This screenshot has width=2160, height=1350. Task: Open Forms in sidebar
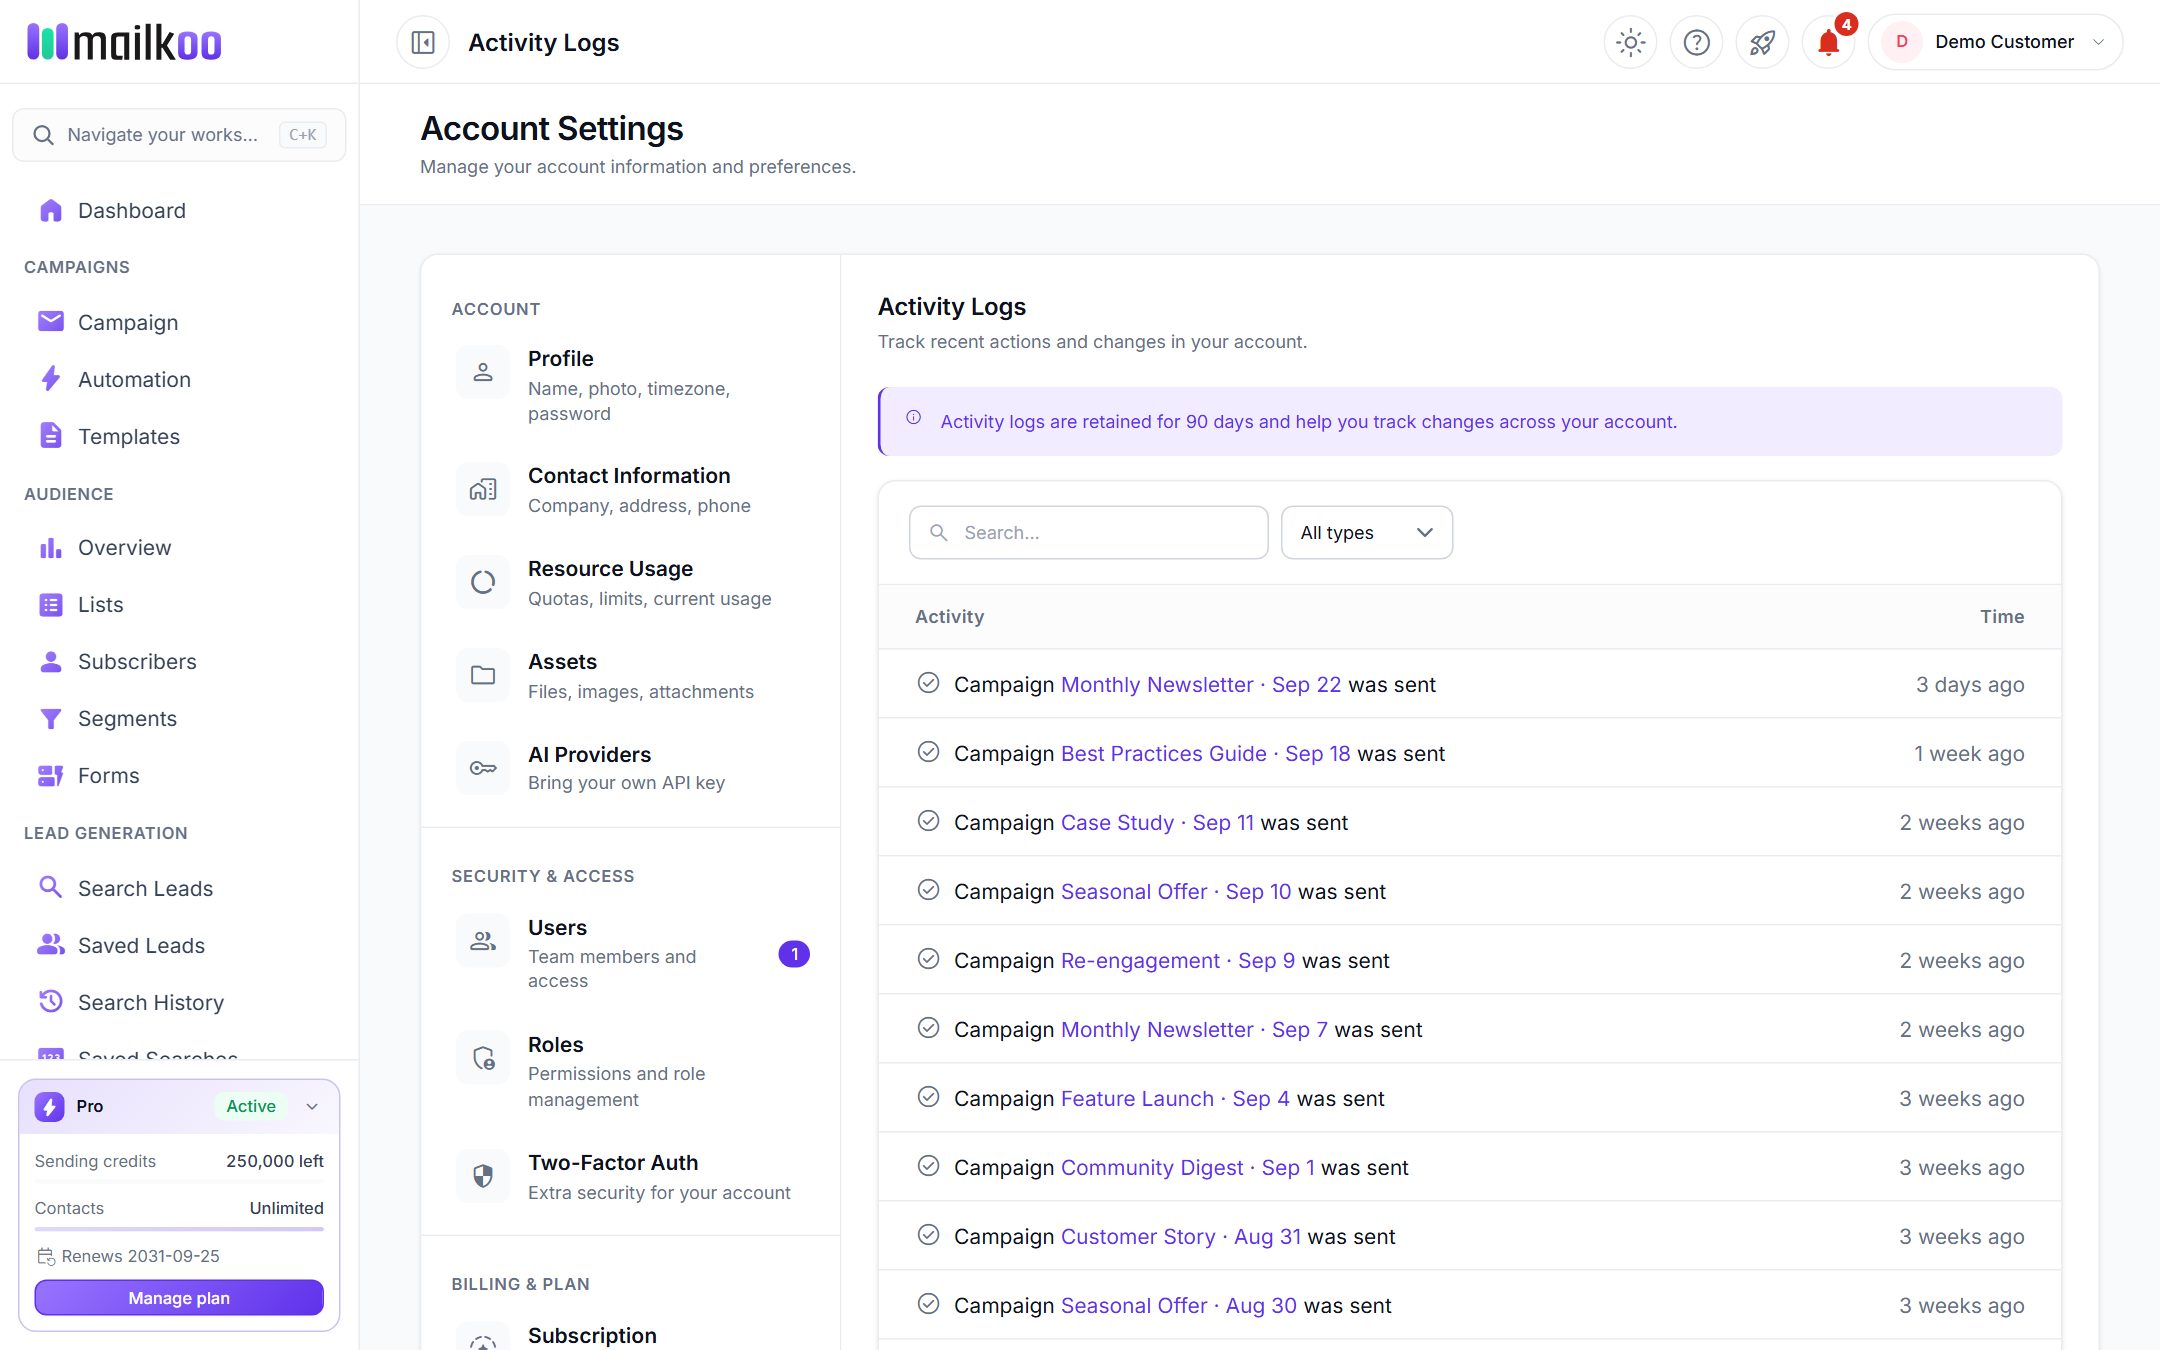coord(179,775)
